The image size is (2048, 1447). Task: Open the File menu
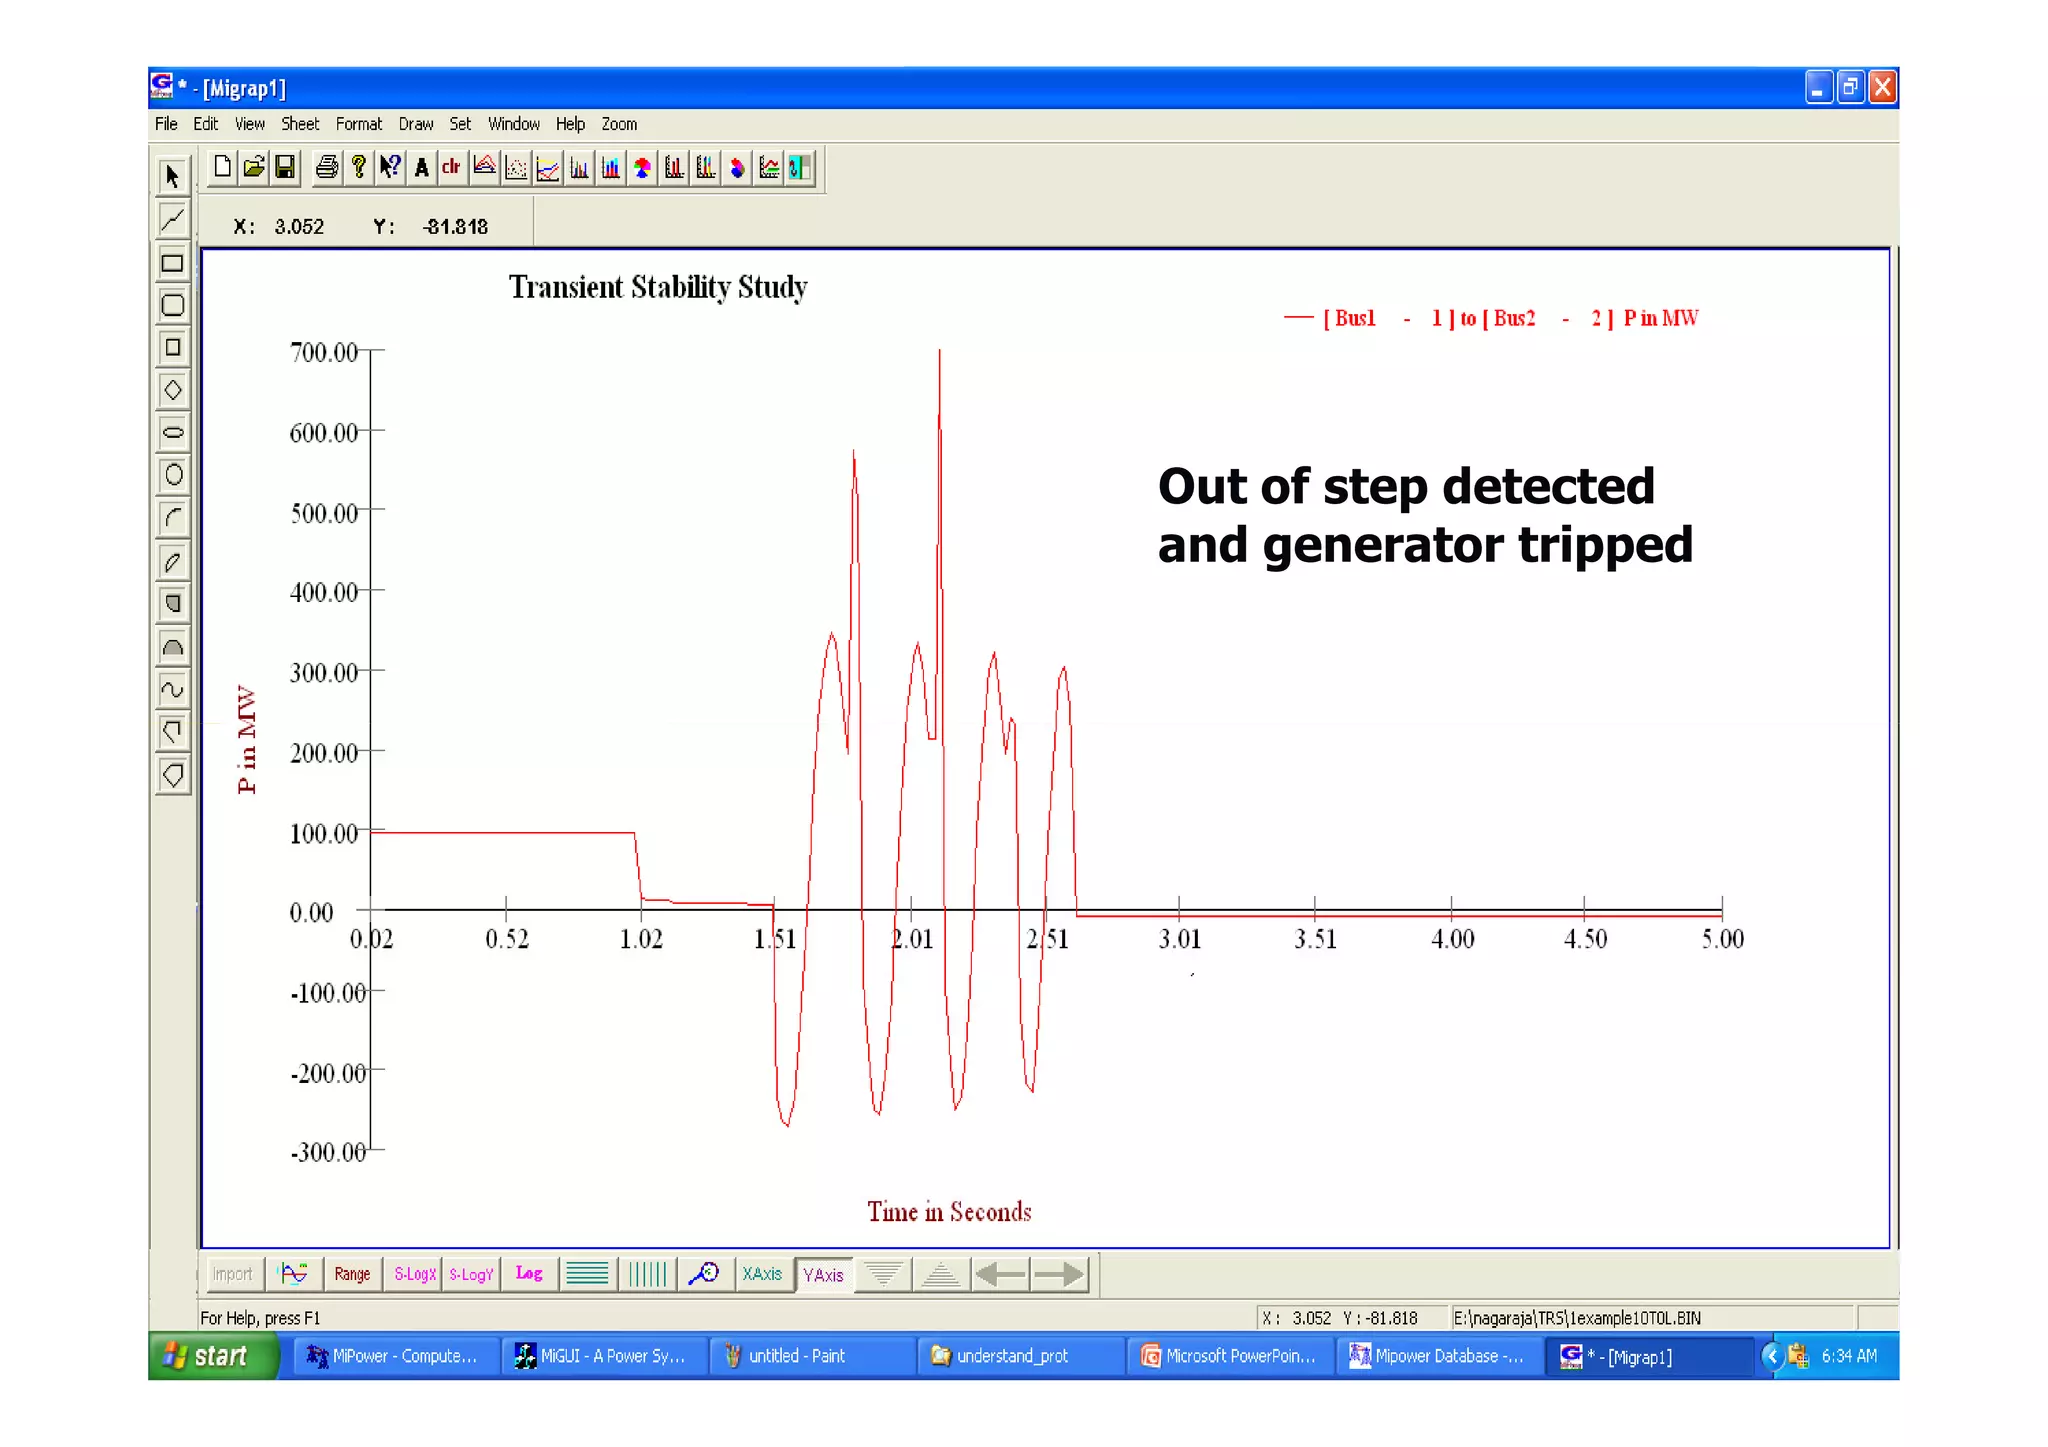point(166,124)
